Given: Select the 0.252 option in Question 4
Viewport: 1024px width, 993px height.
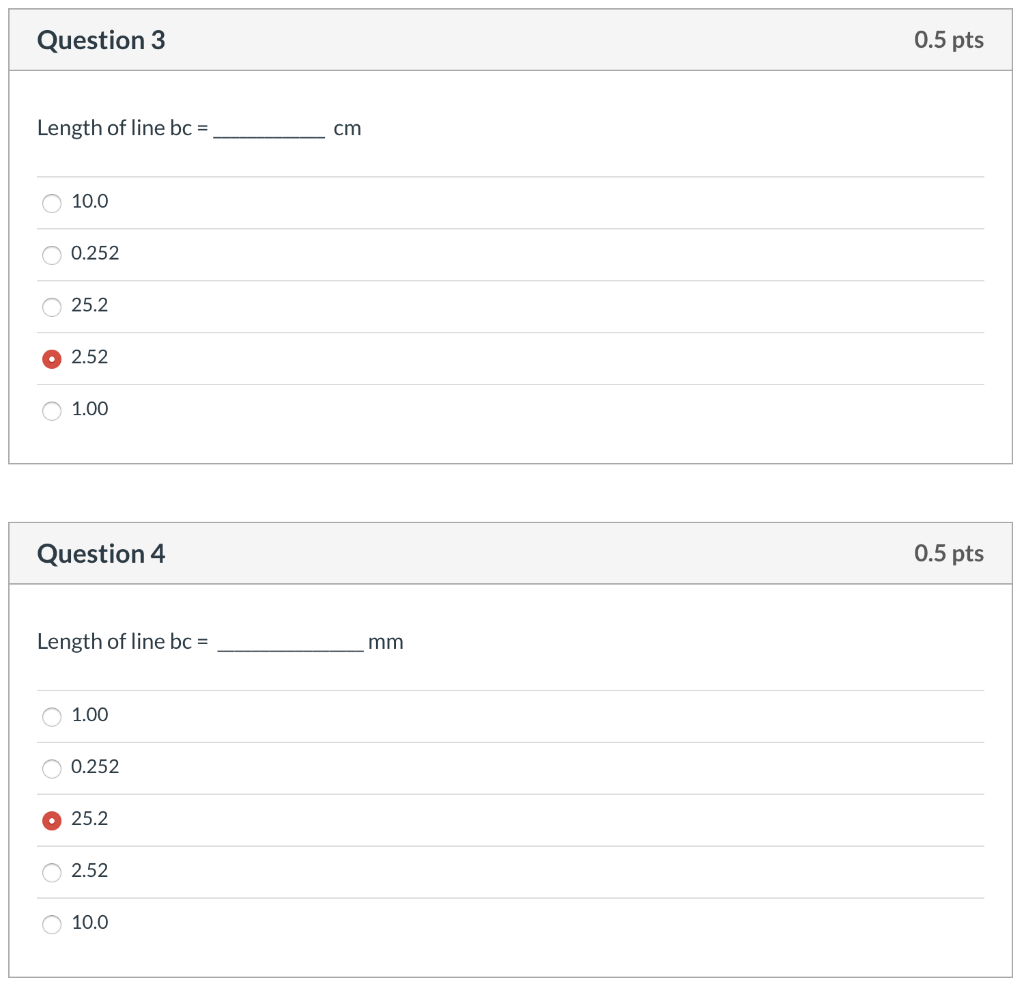Looking at the screenshot, I should click(51, 768).
